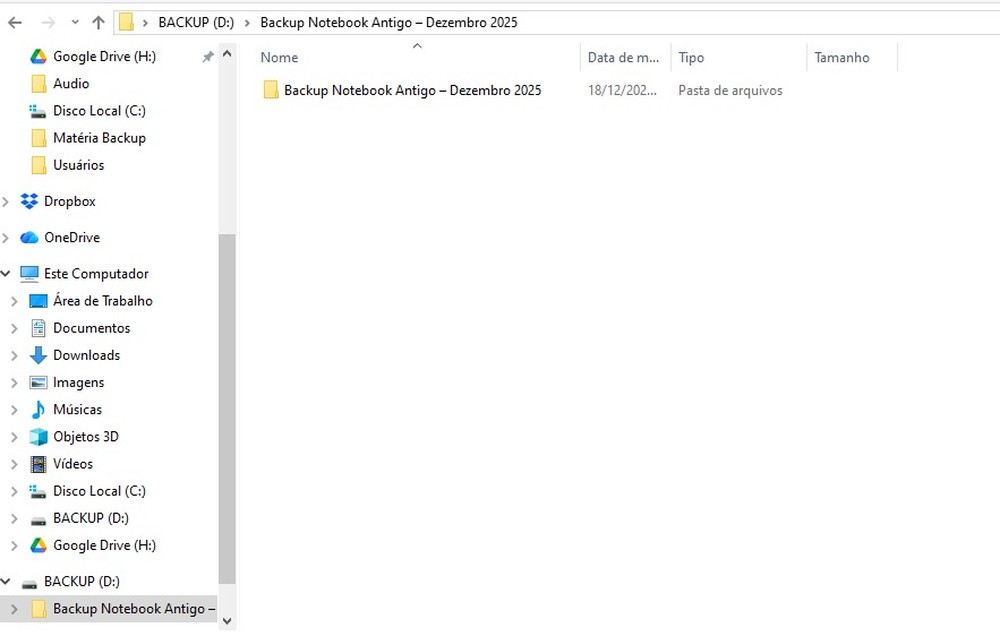Click the Músicas music note icon

click(x=38, y=410)
